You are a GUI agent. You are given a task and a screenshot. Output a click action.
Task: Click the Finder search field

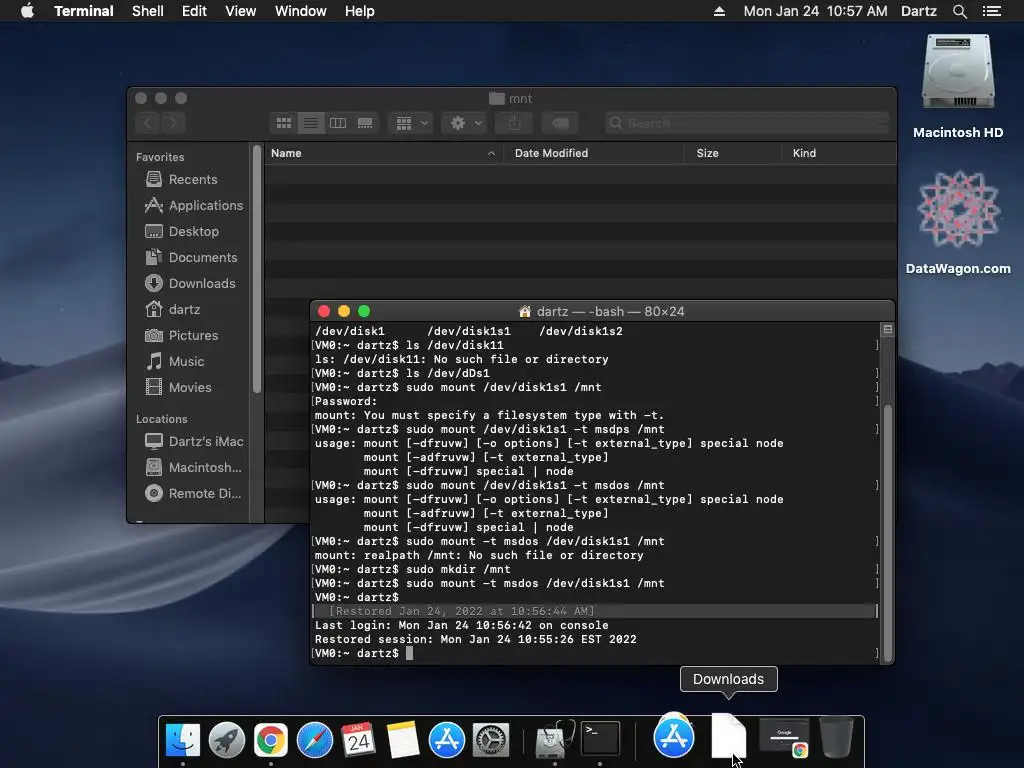coord(747,123)
